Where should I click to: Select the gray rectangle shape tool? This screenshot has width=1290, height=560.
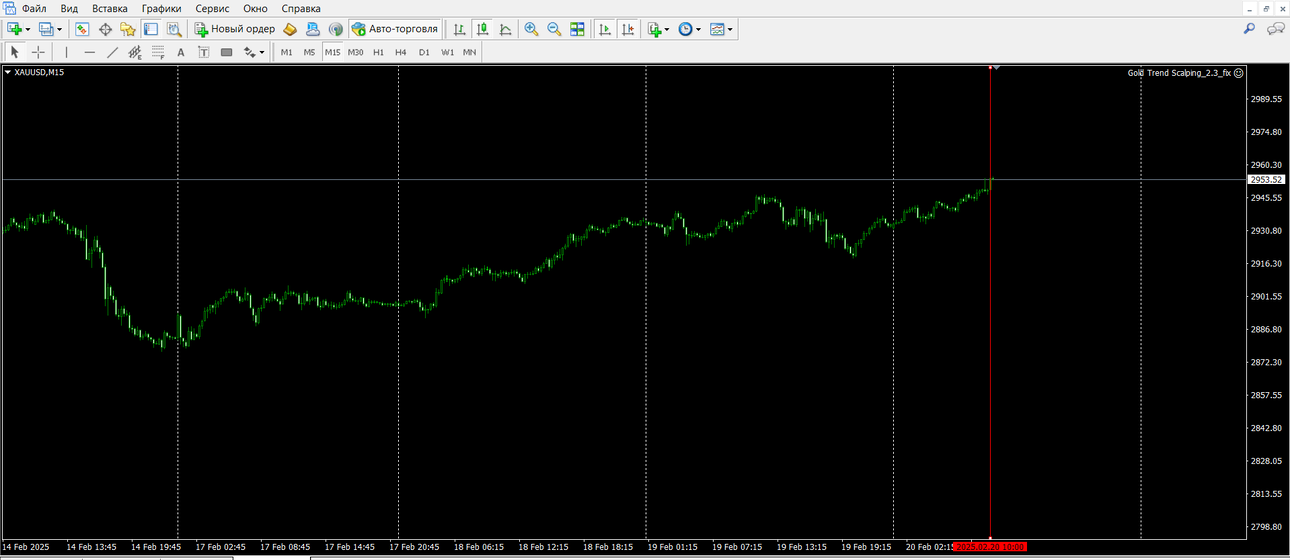(227, 52)
